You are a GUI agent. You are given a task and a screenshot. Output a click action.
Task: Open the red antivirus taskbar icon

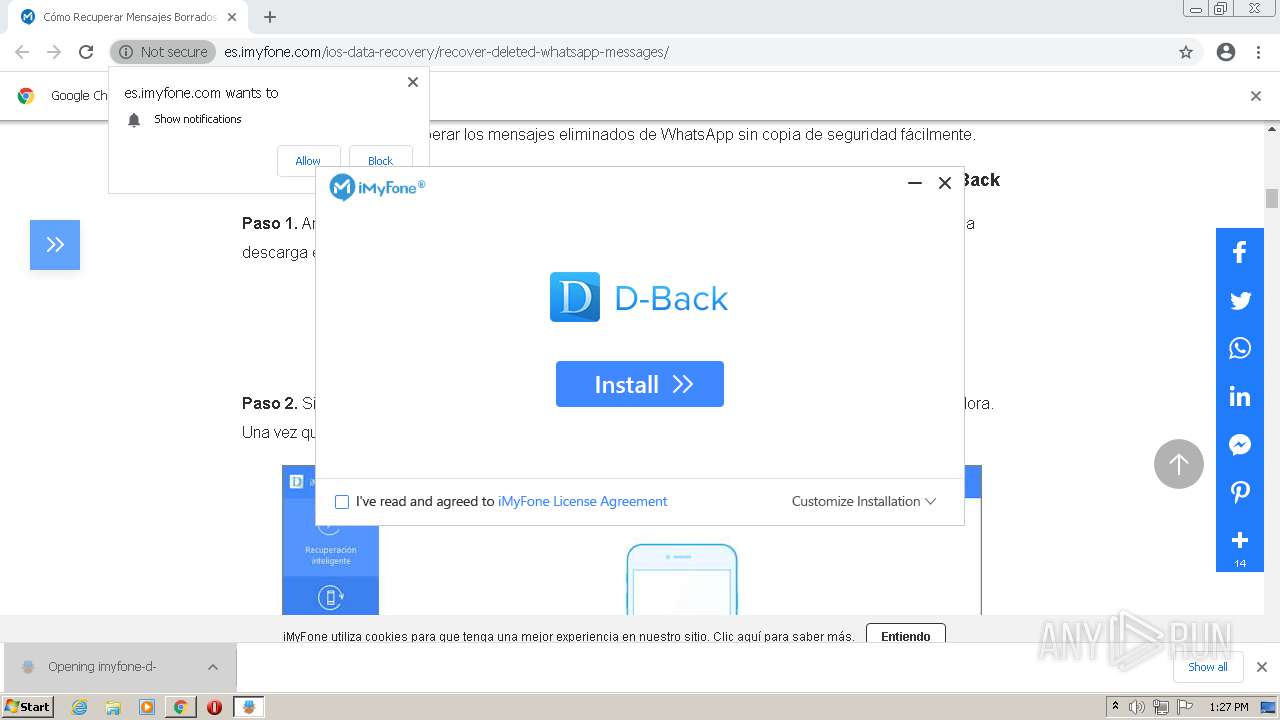click(x=214, y=707)
